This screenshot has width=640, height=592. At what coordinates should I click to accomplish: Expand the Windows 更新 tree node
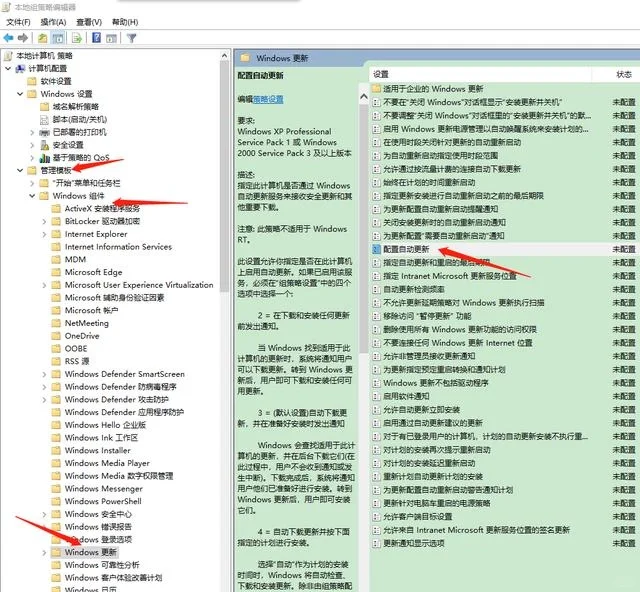tap(44, 552)
